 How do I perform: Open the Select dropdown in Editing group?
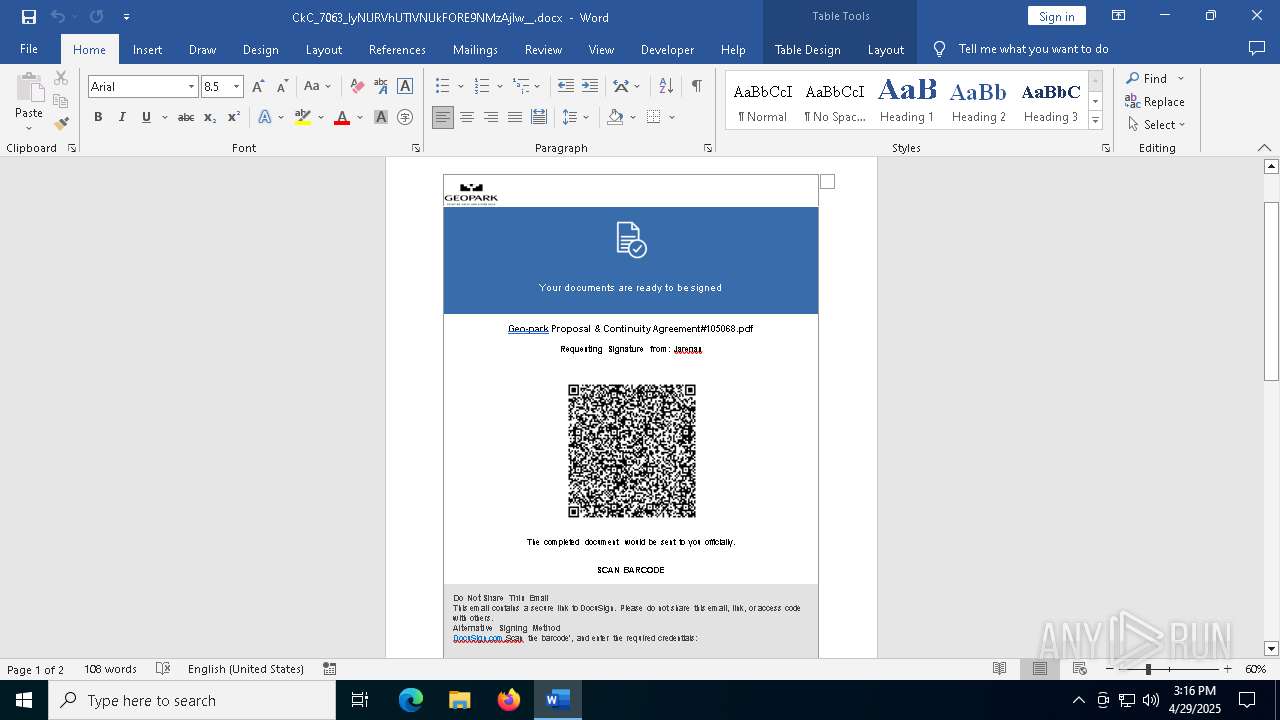(x=1156, y=124)
